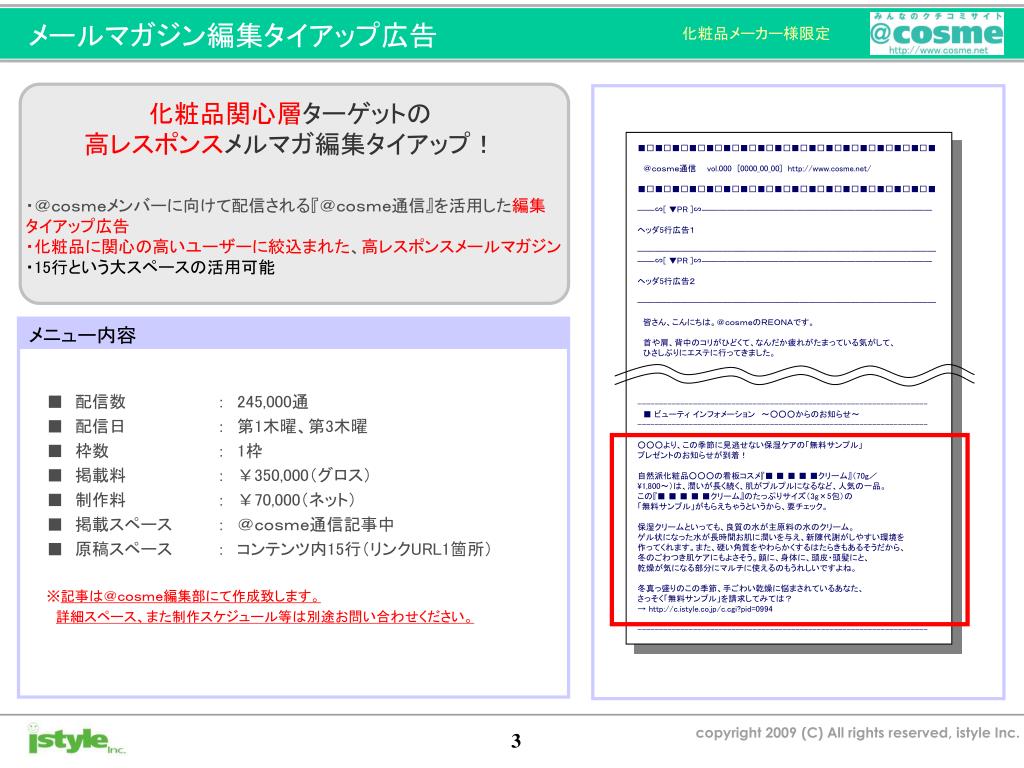The height and width of the screenshot is (768, 1024).
Task: Select the 枠数 row label
Action: pos(92,451)
